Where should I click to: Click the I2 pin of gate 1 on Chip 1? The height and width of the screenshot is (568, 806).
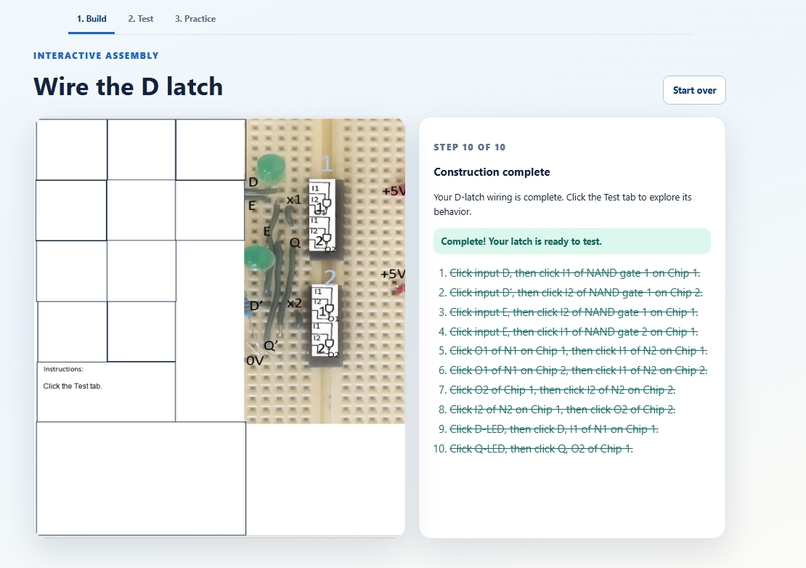(x=315, y=199)
